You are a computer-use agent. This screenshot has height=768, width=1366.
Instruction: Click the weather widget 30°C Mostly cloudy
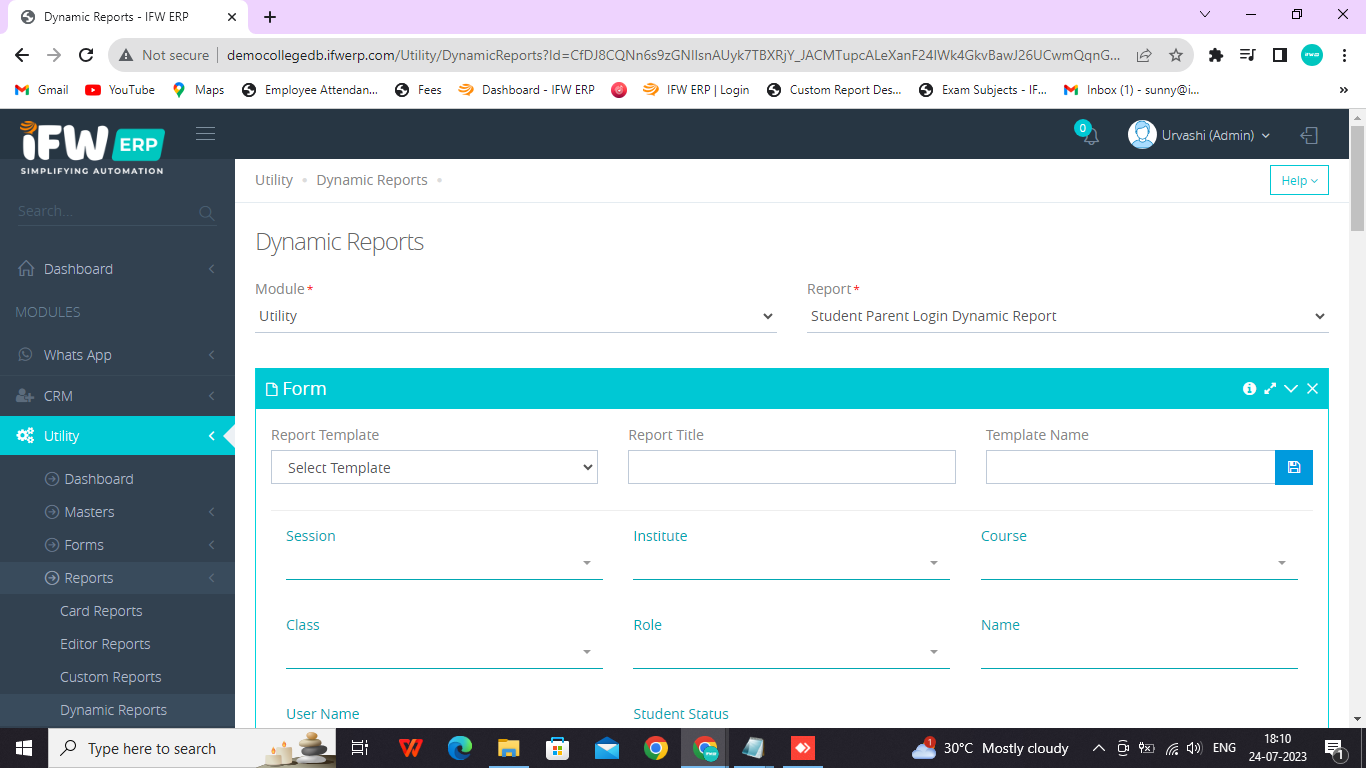click(x=990, y=748)
